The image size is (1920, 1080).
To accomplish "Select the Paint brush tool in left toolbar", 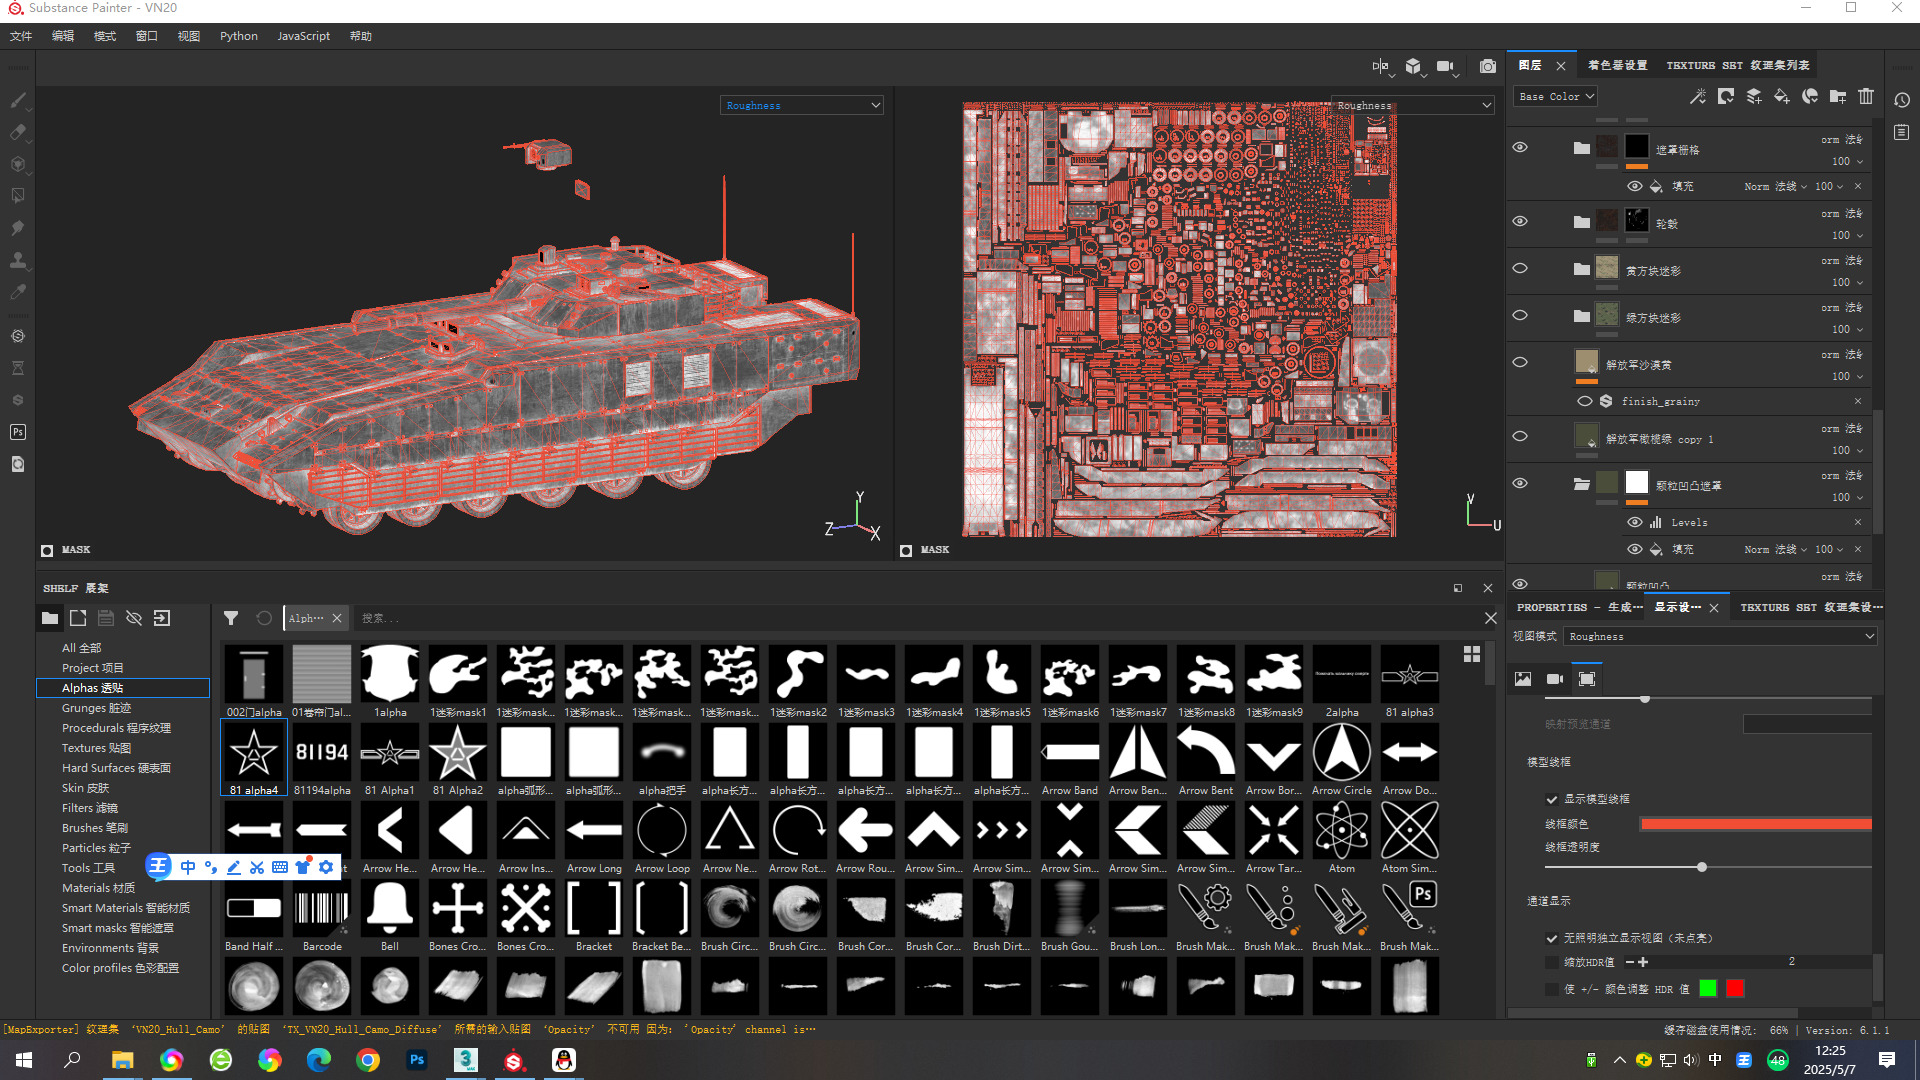I will coord(18,100).
